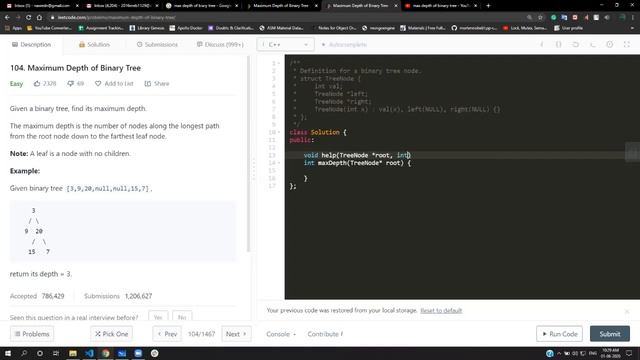
Task: Open Chrome from the taskbar
Action: pos(106,353)
